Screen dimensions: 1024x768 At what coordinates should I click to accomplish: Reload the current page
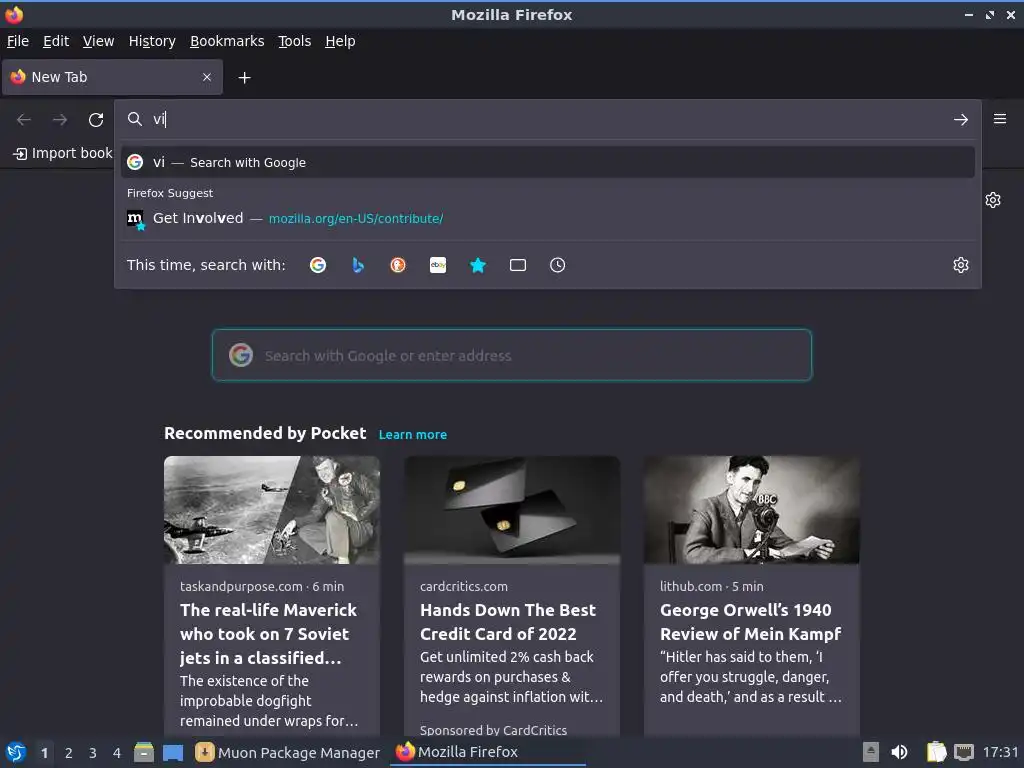[x=96, y=120]
